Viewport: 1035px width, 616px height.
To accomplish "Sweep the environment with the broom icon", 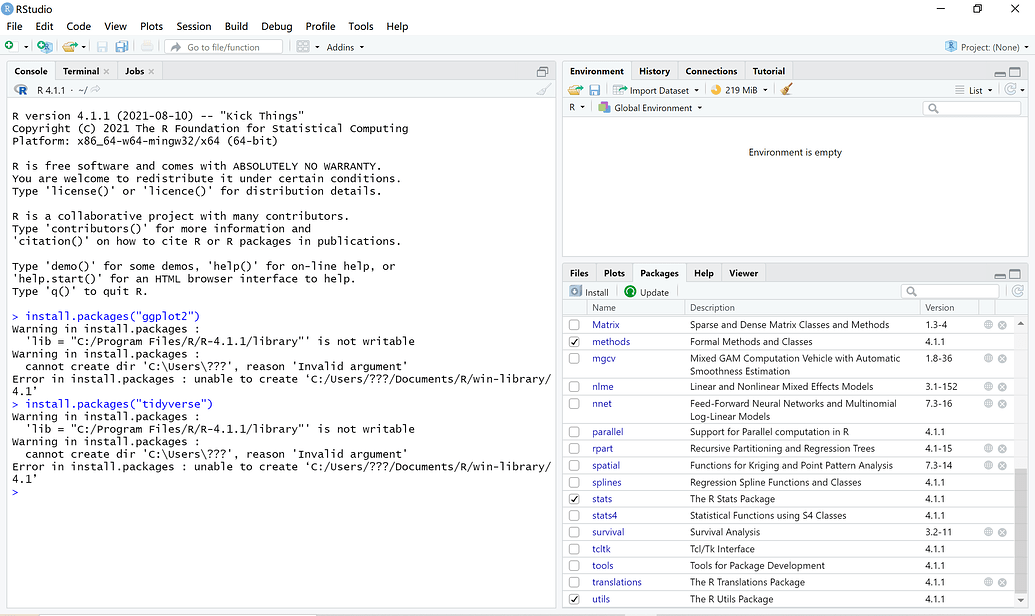I will click(784, 89).
